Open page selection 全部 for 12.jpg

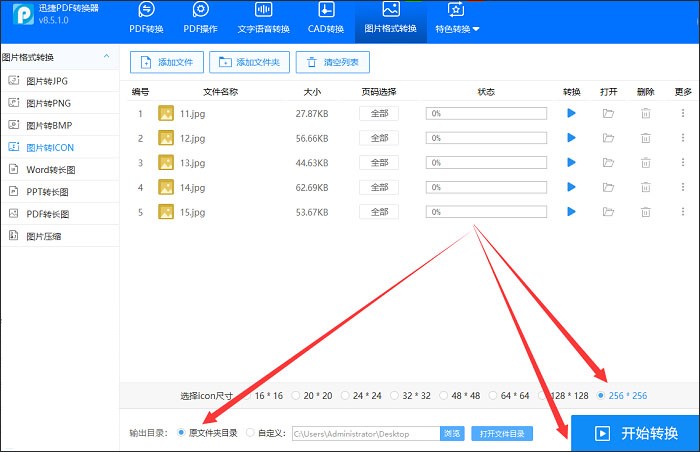pos(379,138)
